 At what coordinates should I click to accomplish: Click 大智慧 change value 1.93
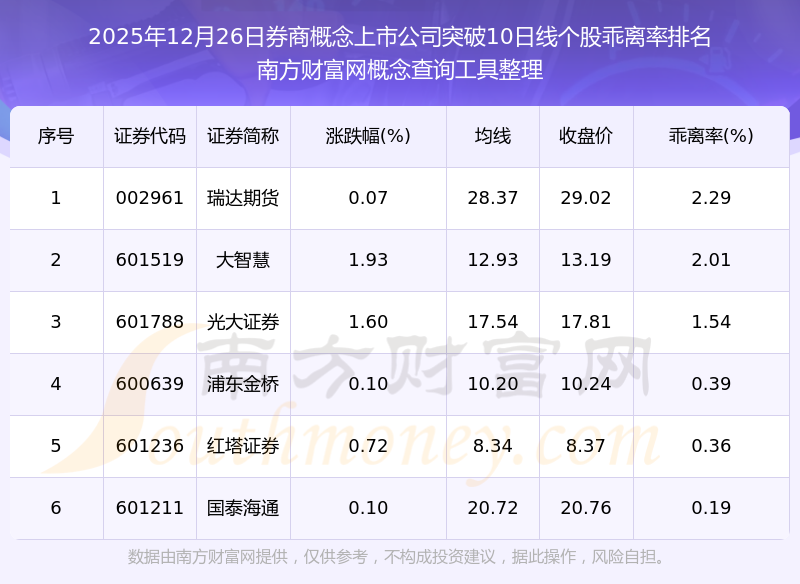368,260
